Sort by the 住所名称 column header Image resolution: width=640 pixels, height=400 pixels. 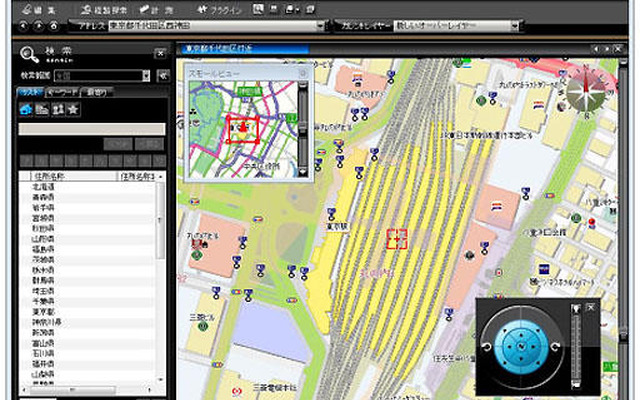[x=73, y=176]
